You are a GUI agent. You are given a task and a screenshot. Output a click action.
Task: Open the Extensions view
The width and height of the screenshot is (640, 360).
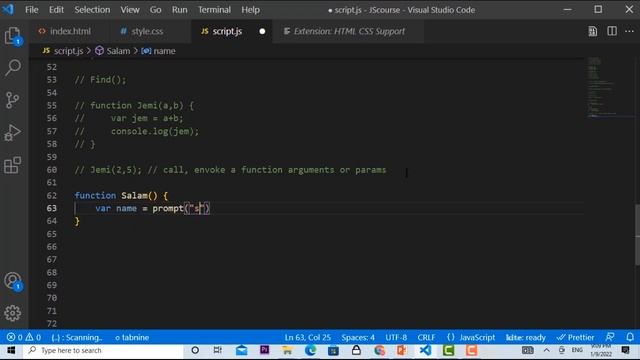13,165
